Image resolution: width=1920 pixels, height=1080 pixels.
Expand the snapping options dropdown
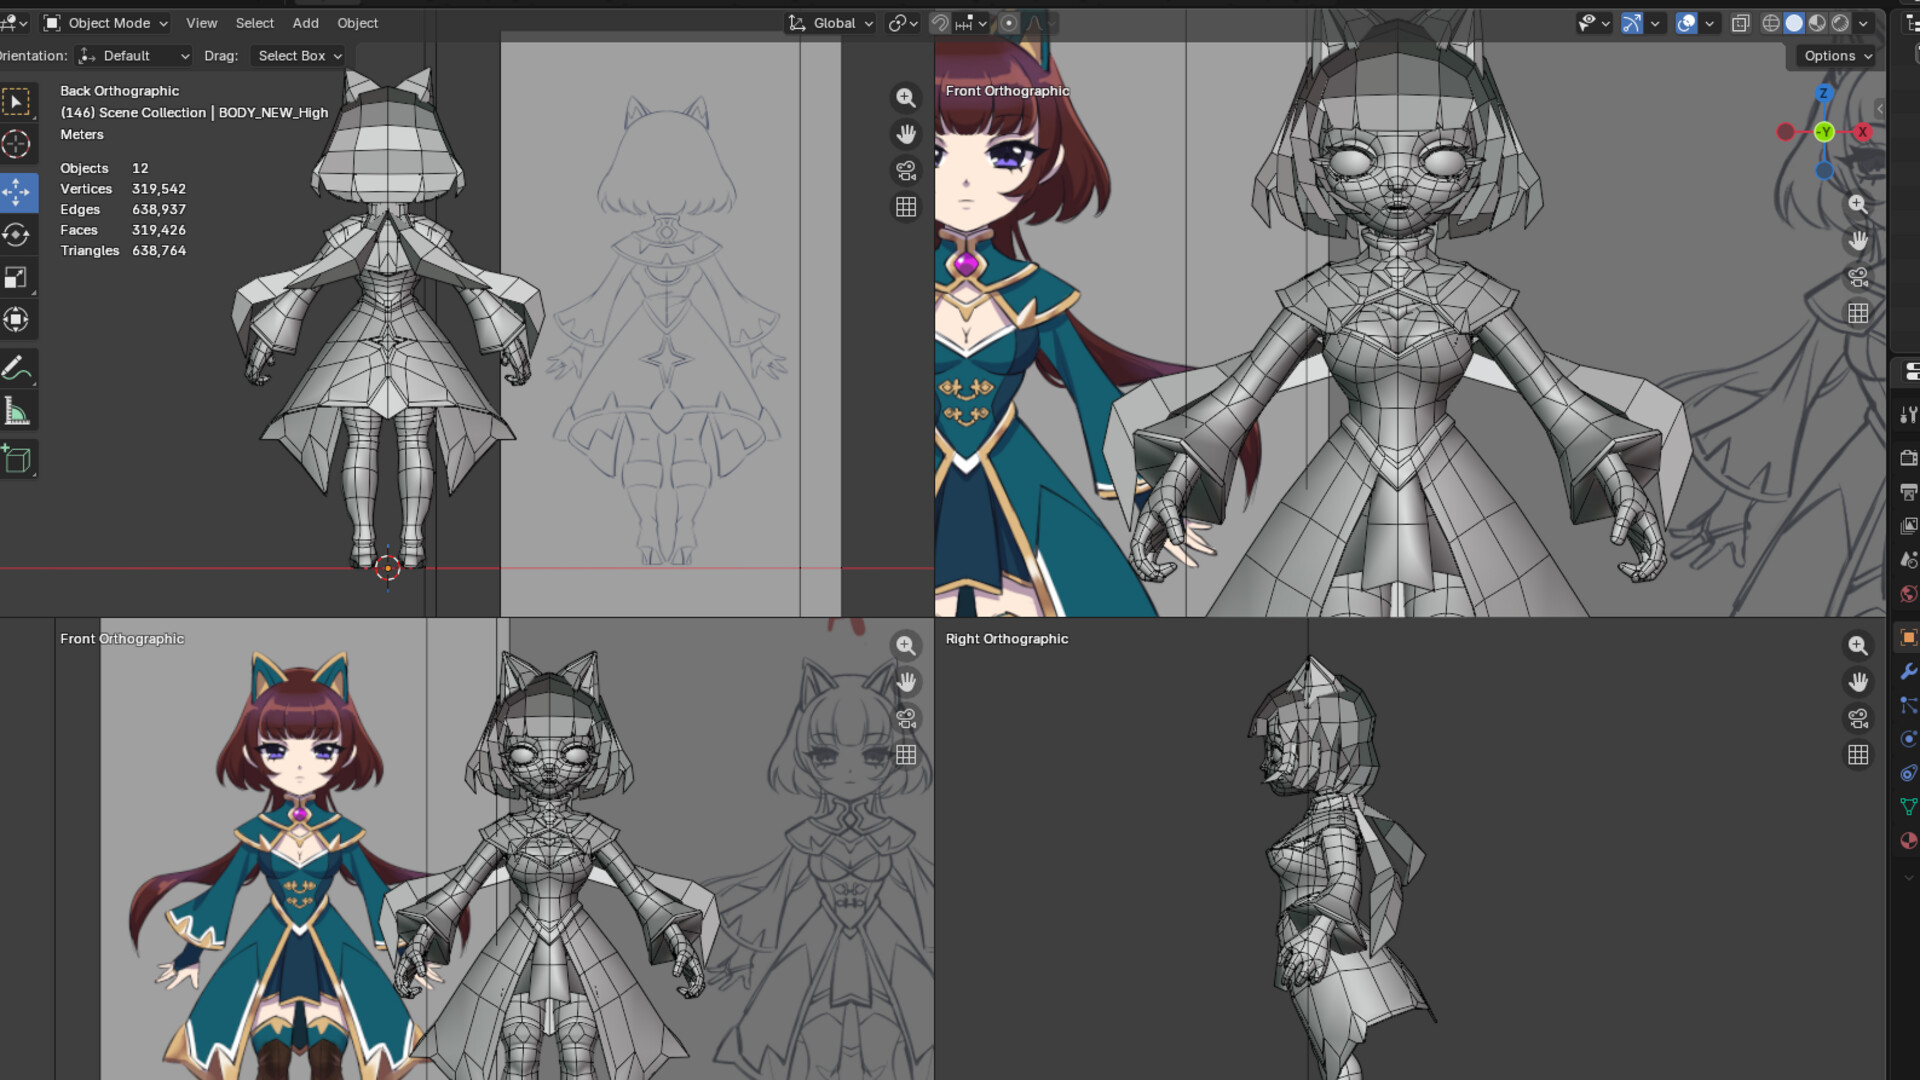[x=970, y=23]
